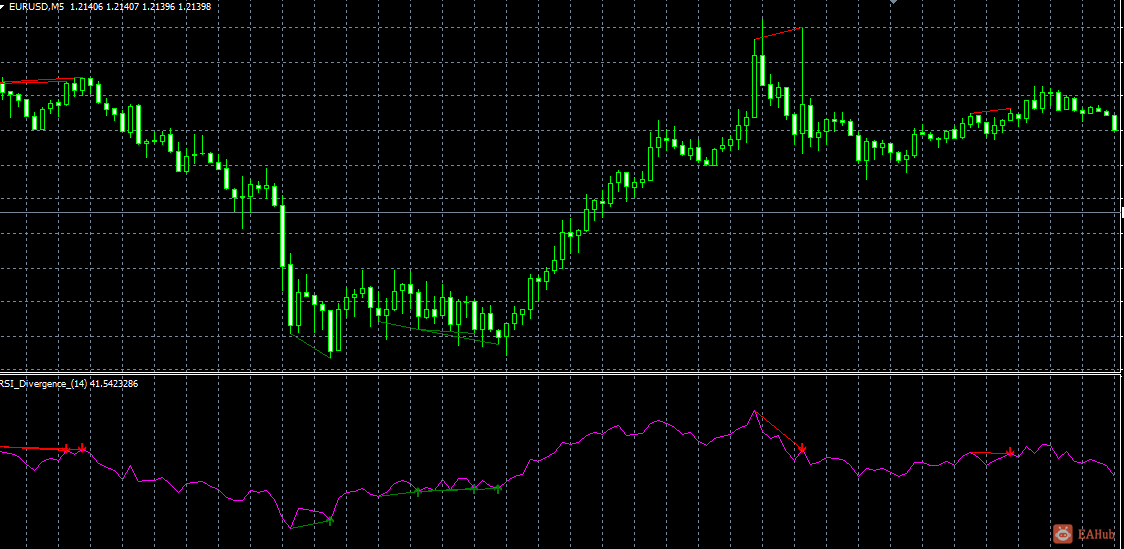Select the long shallow green trendline under the candle lows
Viewport: 1124px width, 549px height.
[441, 334]
